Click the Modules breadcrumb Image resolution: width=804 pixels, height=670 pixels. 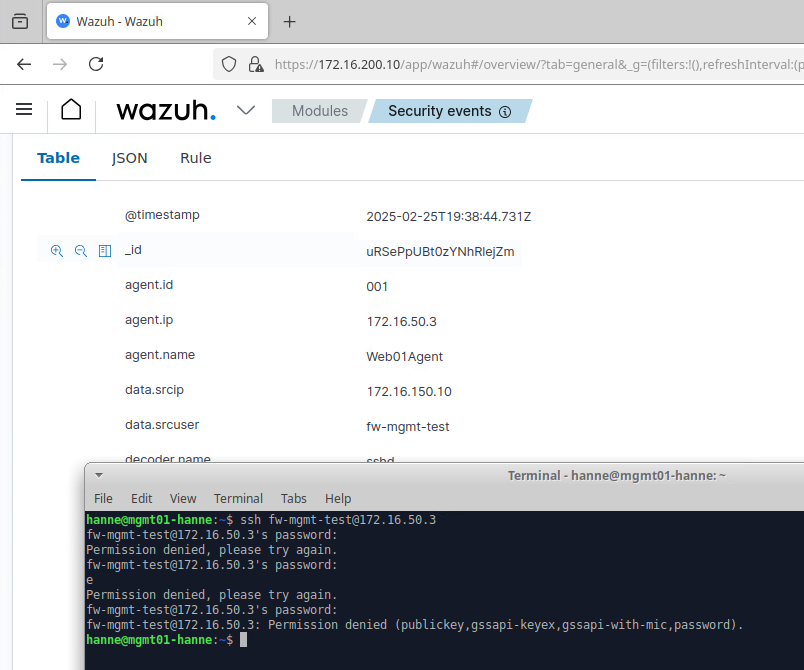(x=319, y=111)
